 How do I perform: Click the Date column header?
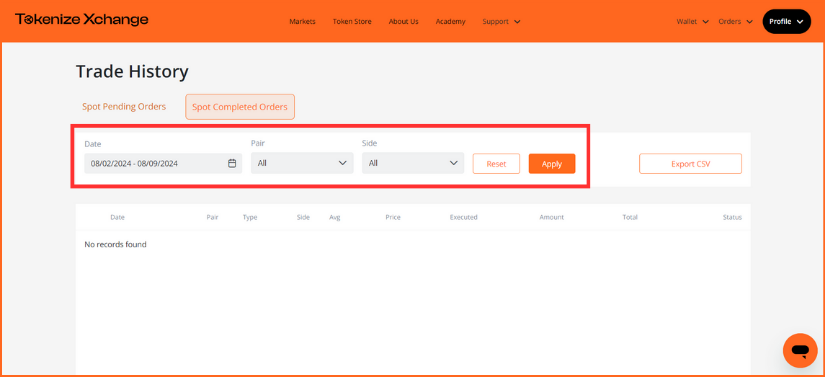(x=117, y=217)
